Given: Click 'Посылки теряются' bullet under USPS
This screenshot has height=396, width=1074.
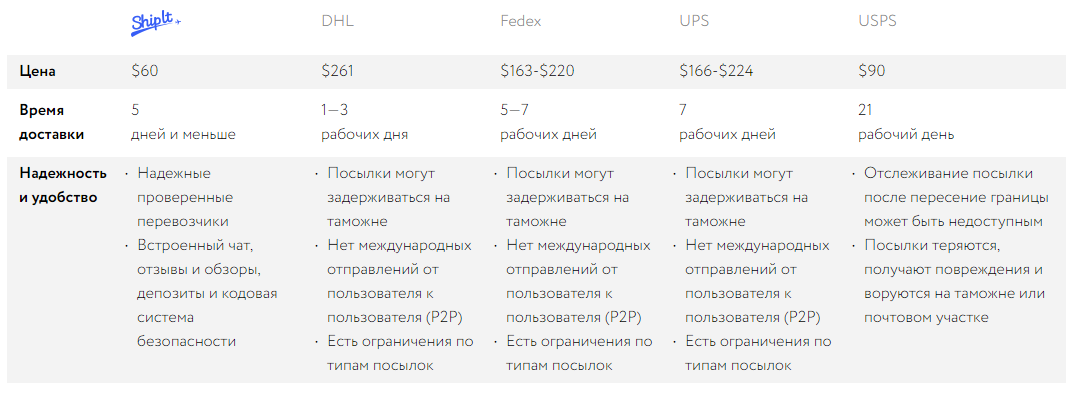Looking at the screenshot, I should (954, 282).
